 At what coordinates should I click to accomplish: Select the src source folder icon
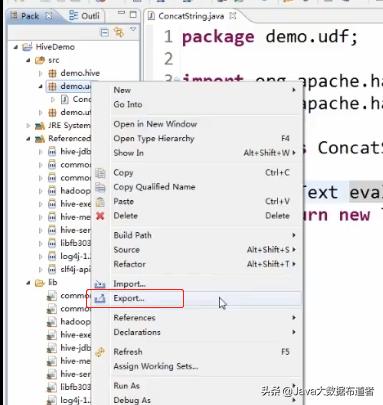coord(40,60)
